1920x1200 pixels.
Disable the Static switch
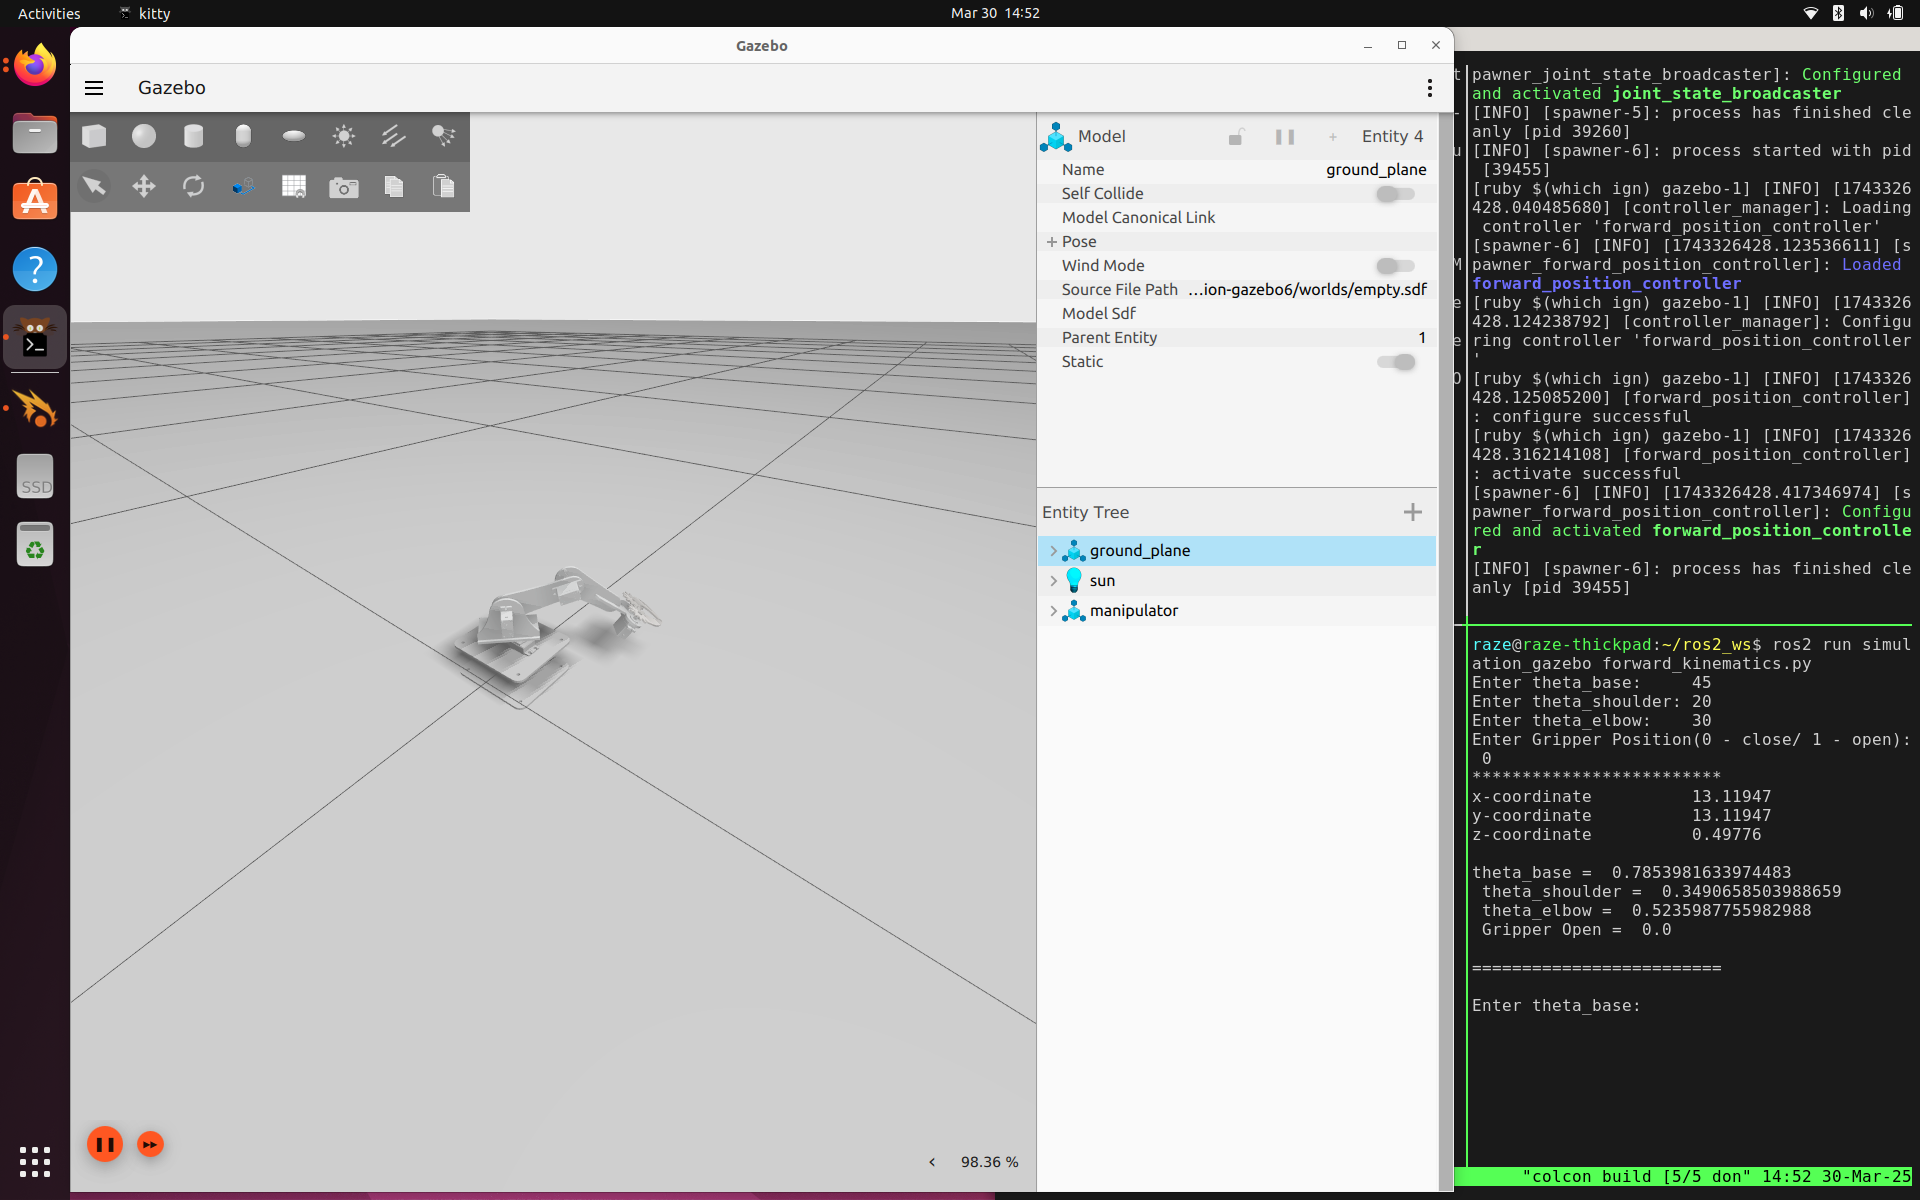[1395, 362]
